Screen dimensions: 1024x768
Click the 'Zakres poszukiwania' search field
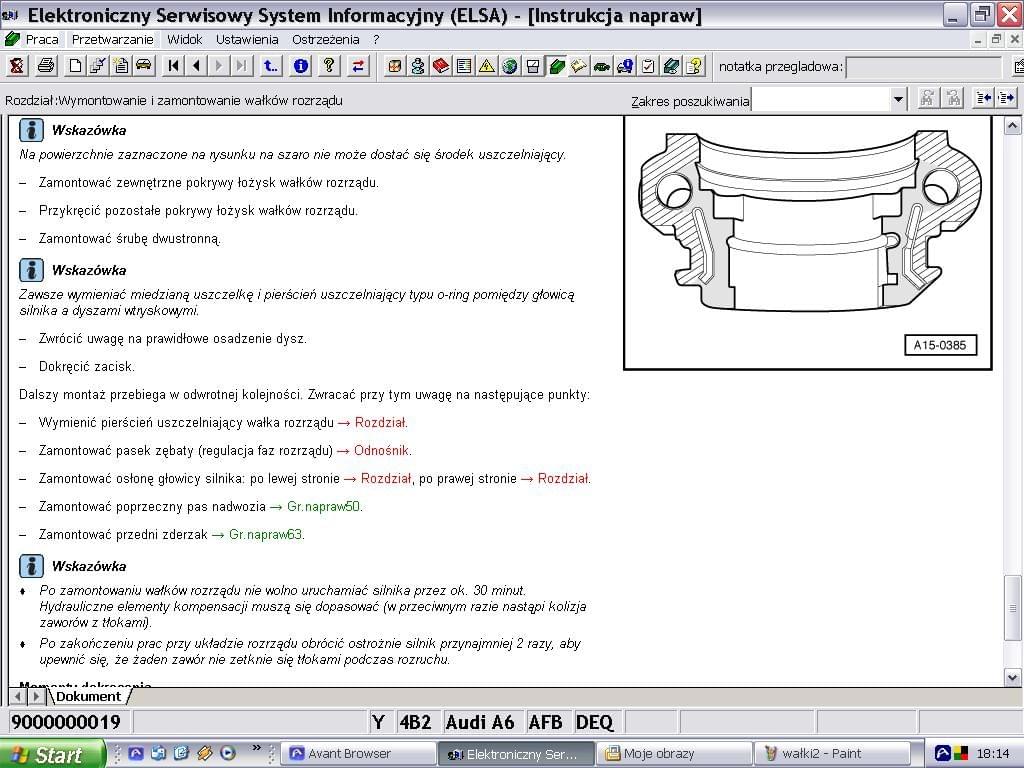tap(821, 100)
